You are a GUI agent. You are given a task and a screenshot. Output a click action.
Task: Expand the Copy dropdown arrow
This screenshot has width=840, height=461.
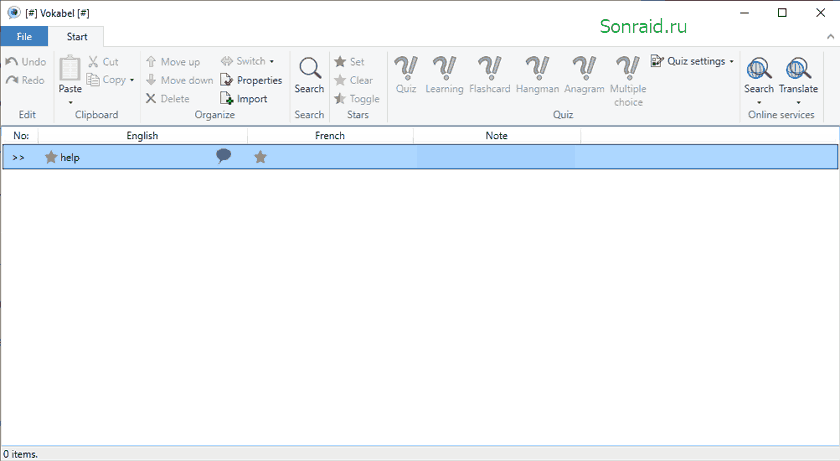(x=132, y=80)
